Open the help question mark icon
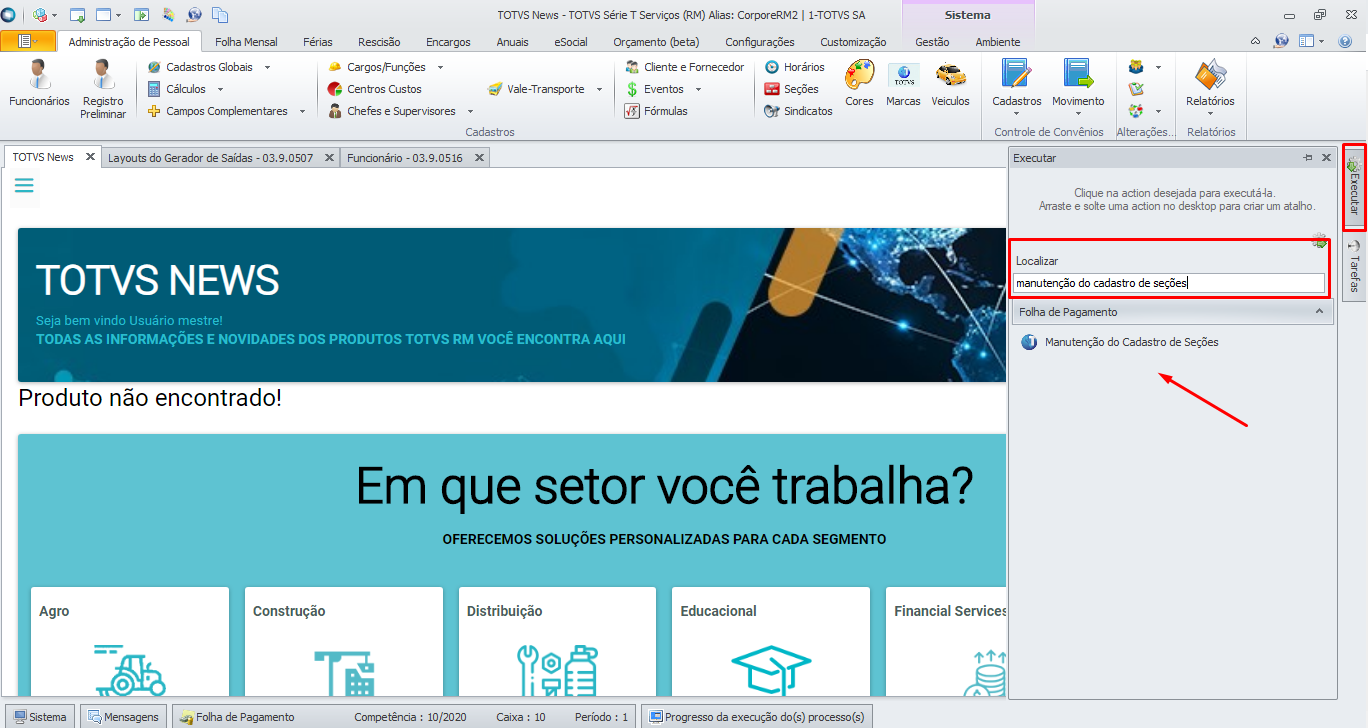 pyautogui.click(x=1345, y=41)
